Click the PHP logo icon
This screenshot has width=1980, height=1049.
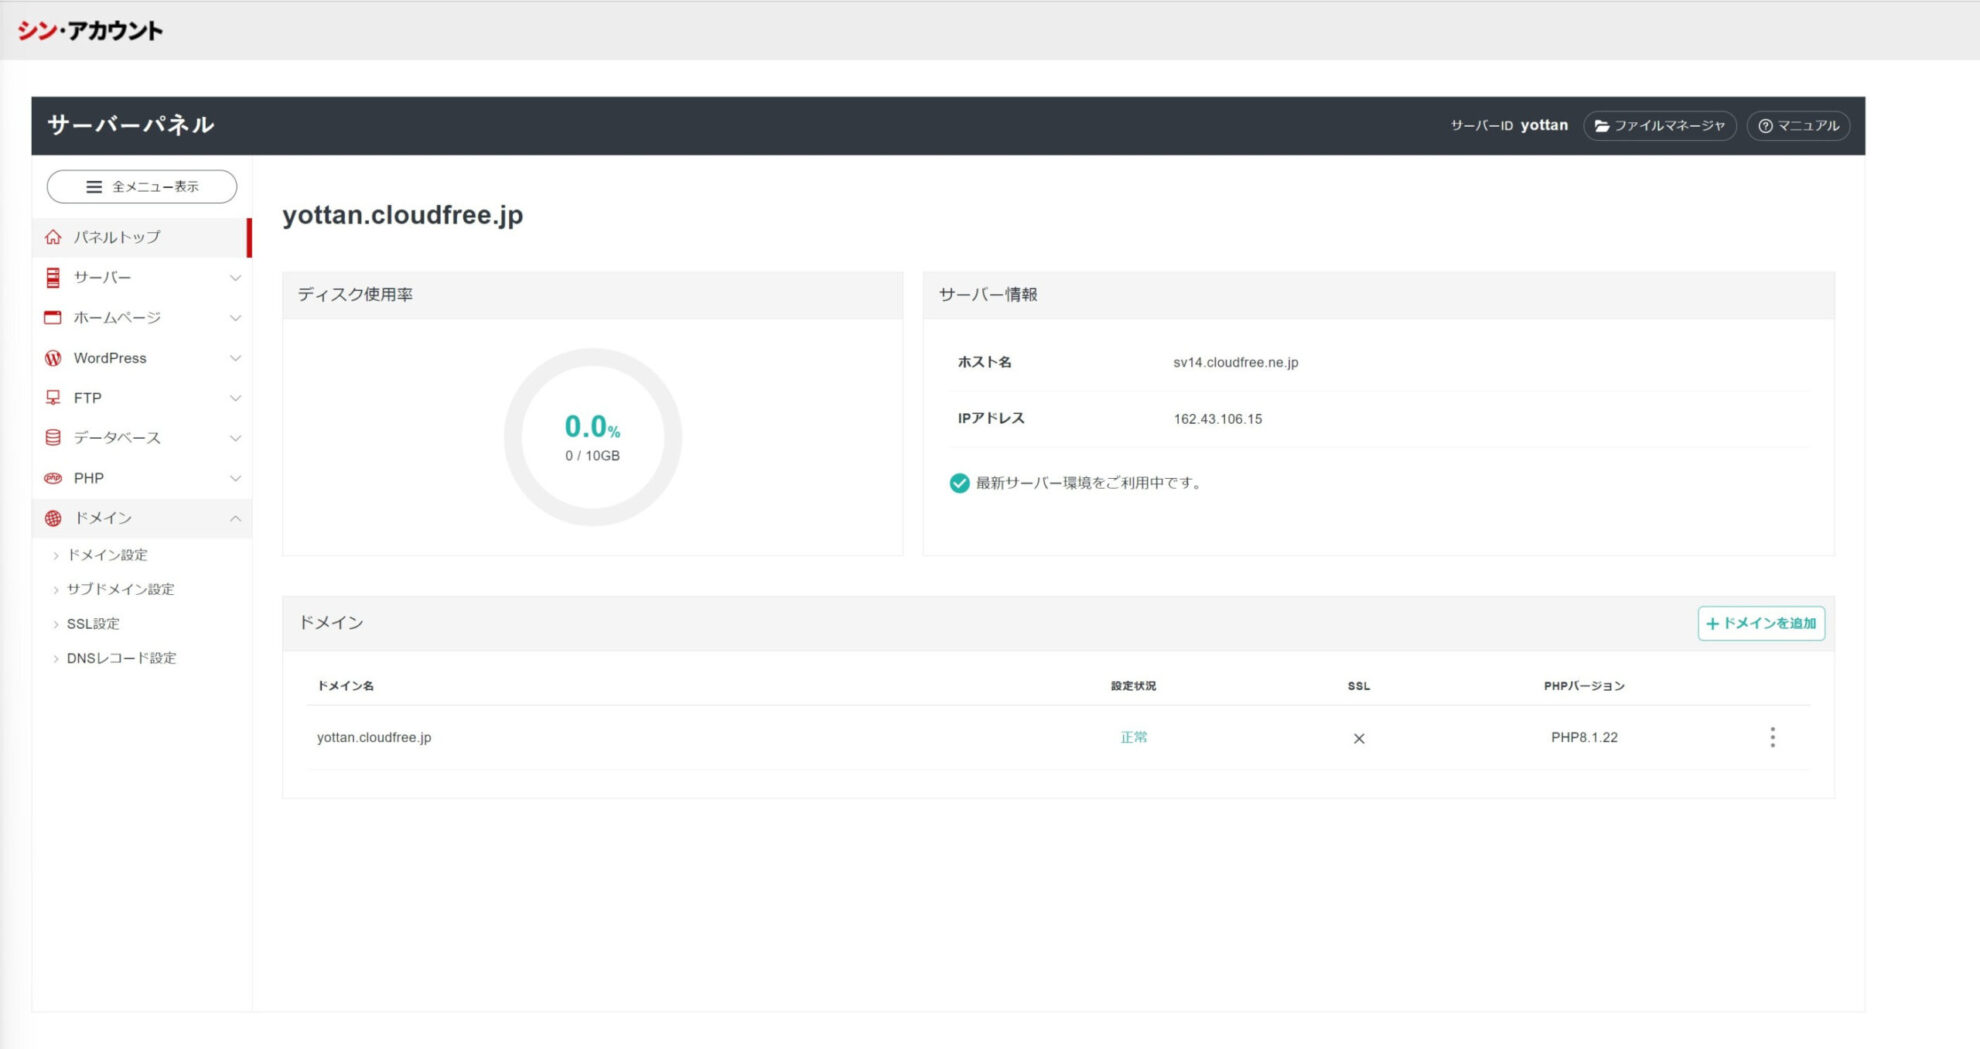tap(53, 478)
